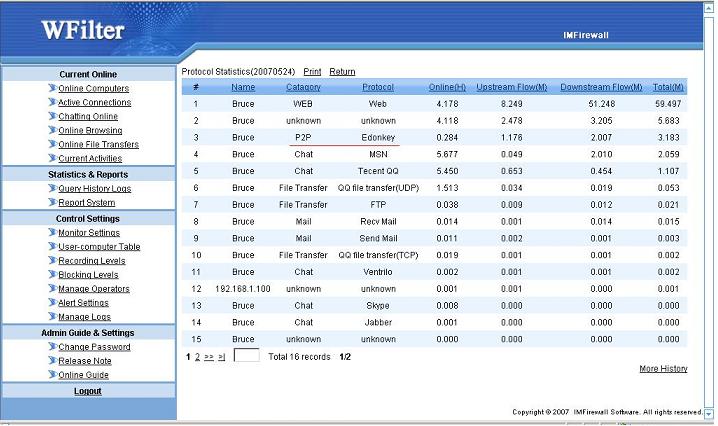Screen dimensions: 718x426
Task: Click arrow icon beside Chatting Online
Action: 53,116
